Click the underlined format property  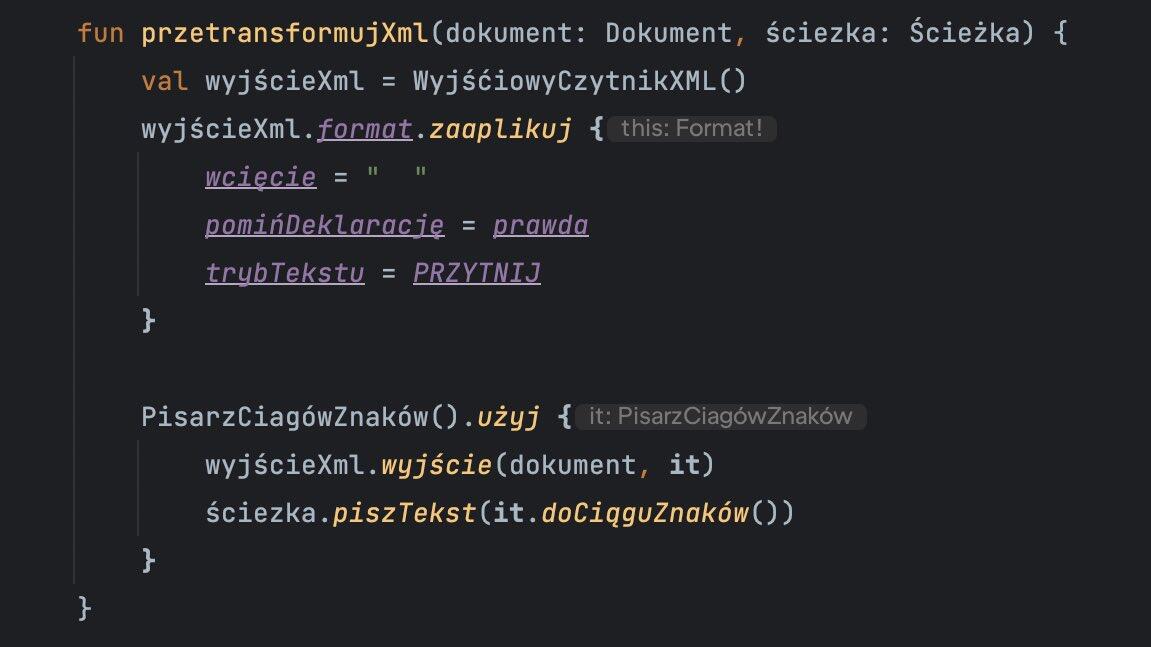click(x=365, y=129)
